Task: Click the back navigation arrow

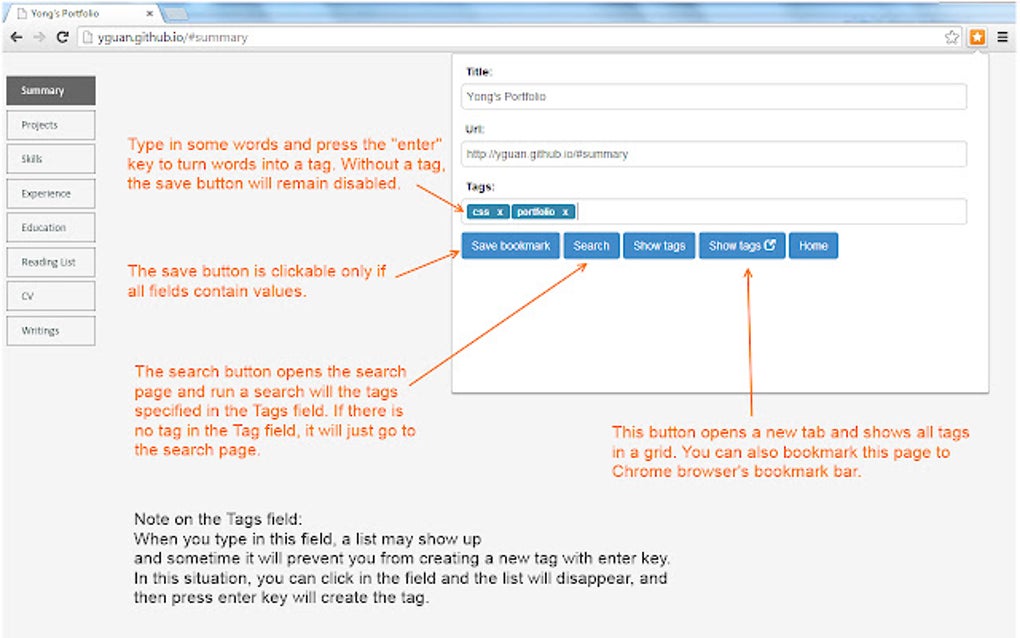Action: (x=16, y=36)
